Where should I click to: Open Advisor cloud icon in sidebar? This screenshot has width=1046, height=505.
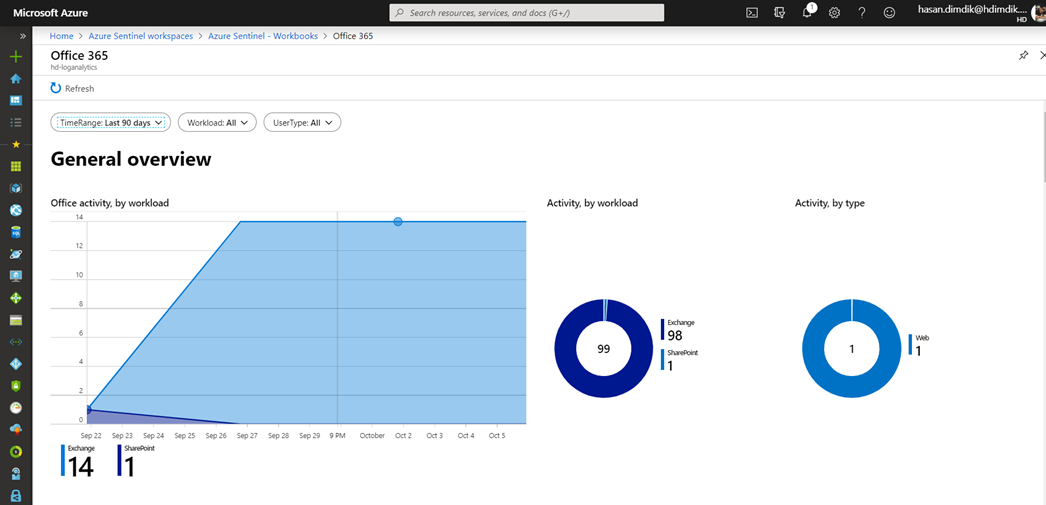point(16,429)
